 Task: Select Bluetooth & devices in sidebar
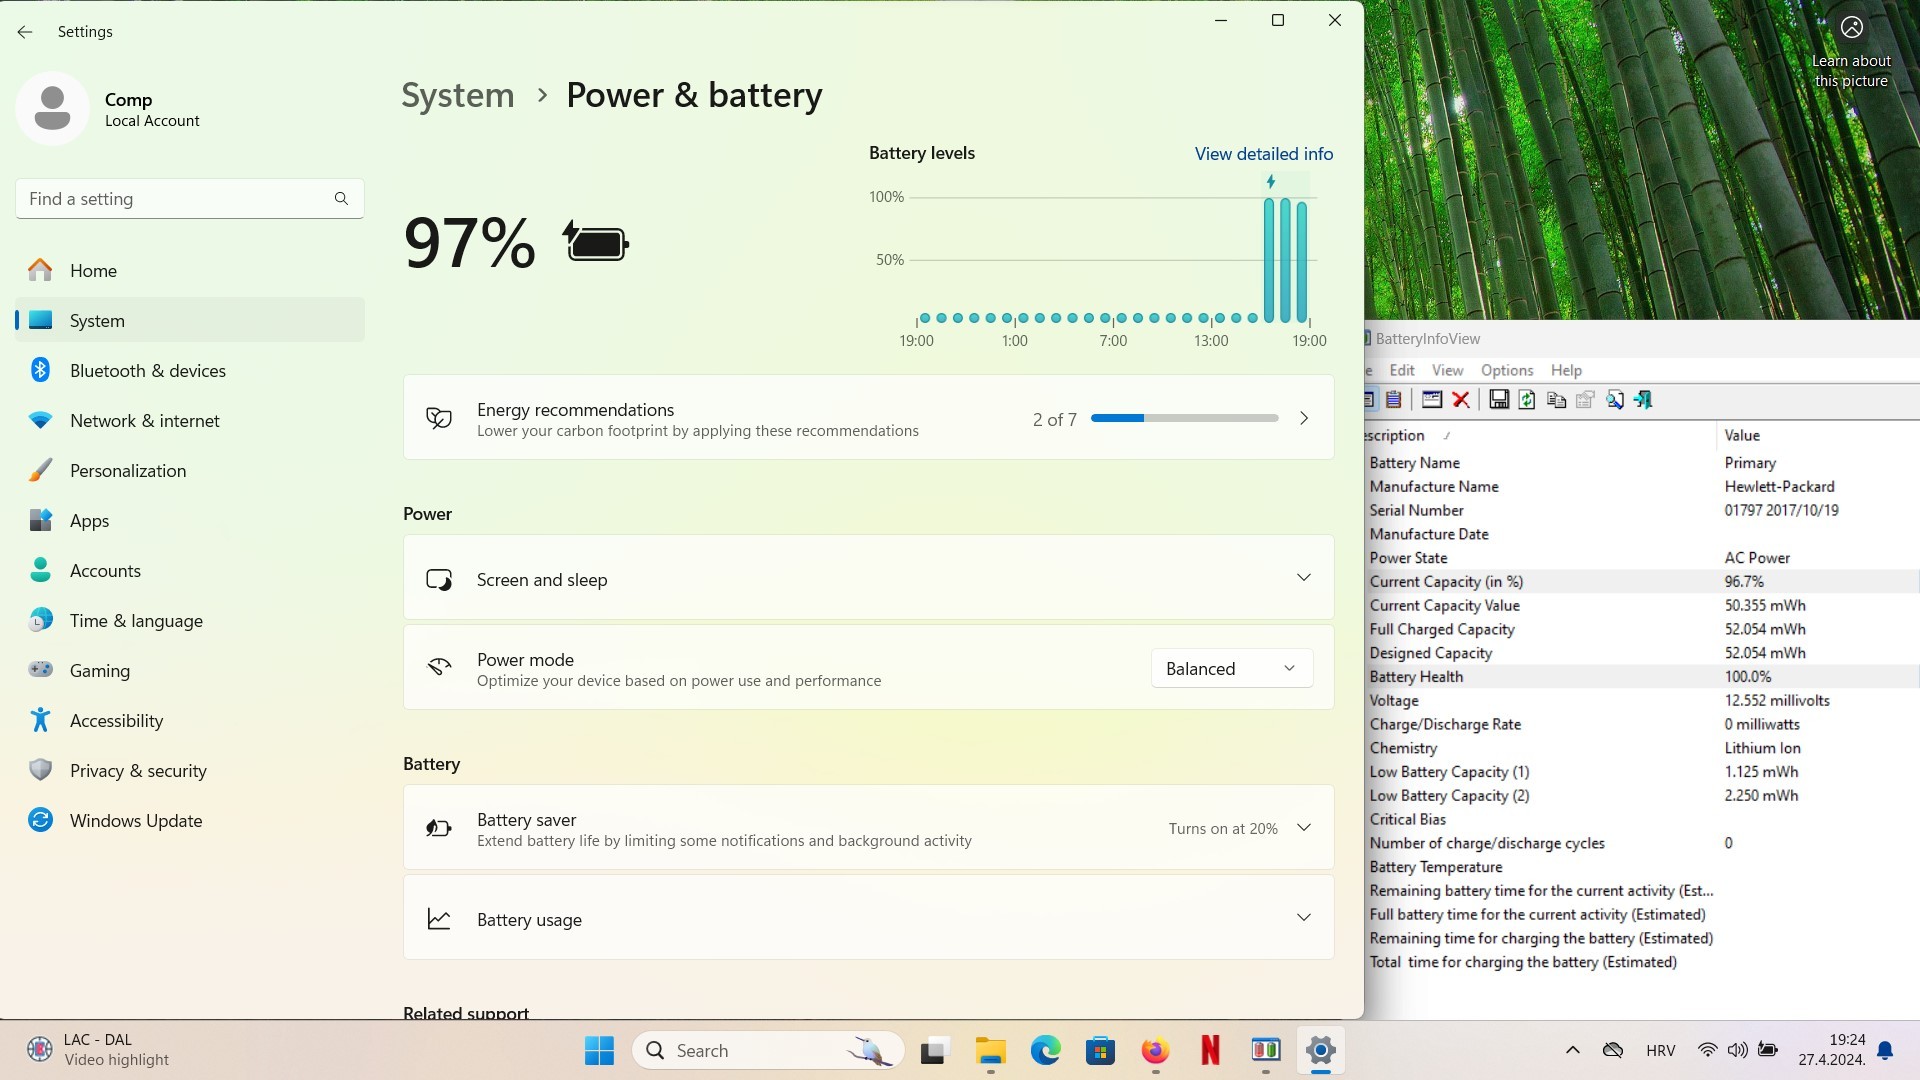point(190,370)
